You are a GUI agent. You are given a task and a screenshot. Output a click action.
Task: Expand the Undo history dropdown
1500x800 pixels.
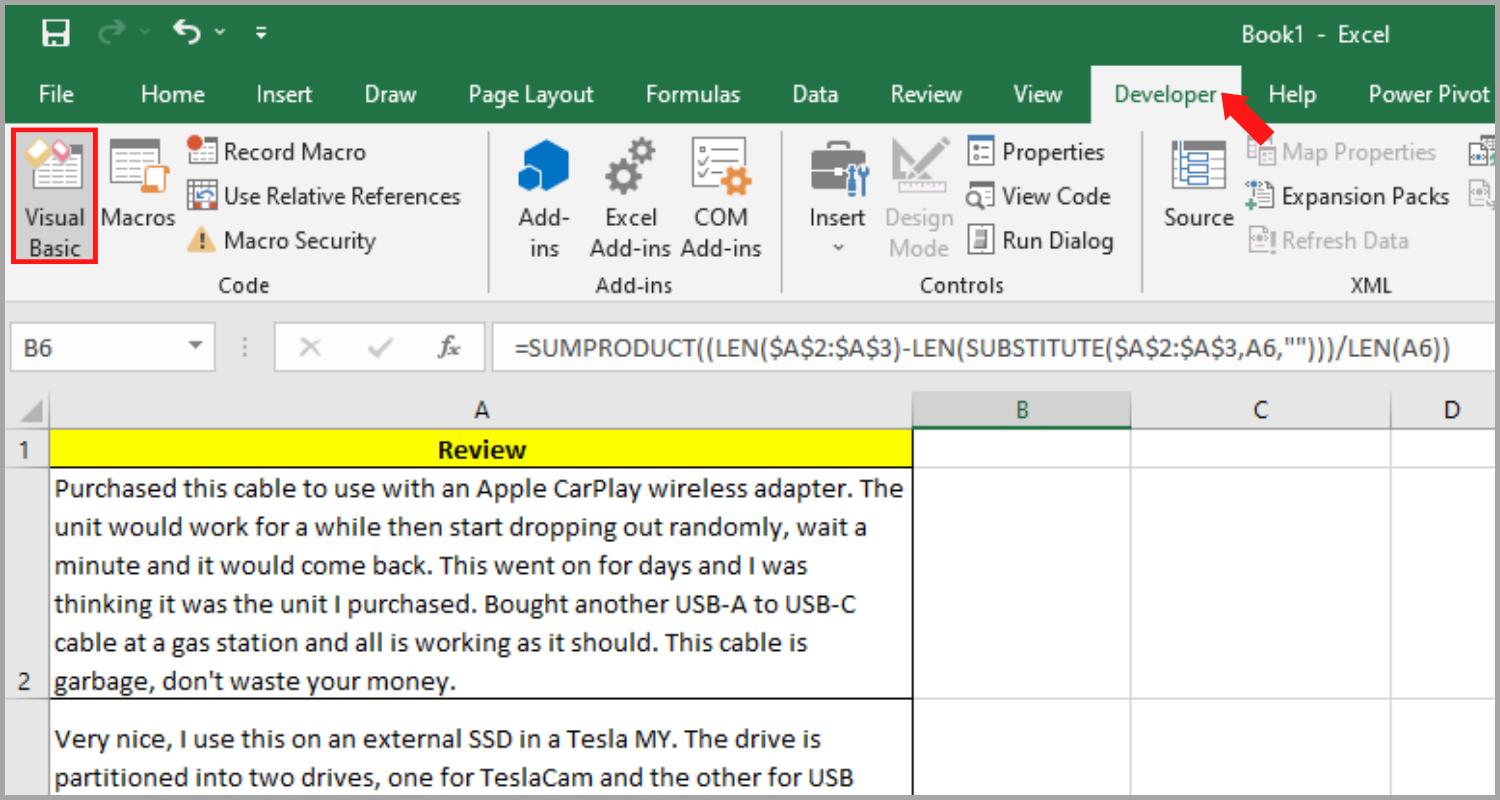[x=219, y=32]
